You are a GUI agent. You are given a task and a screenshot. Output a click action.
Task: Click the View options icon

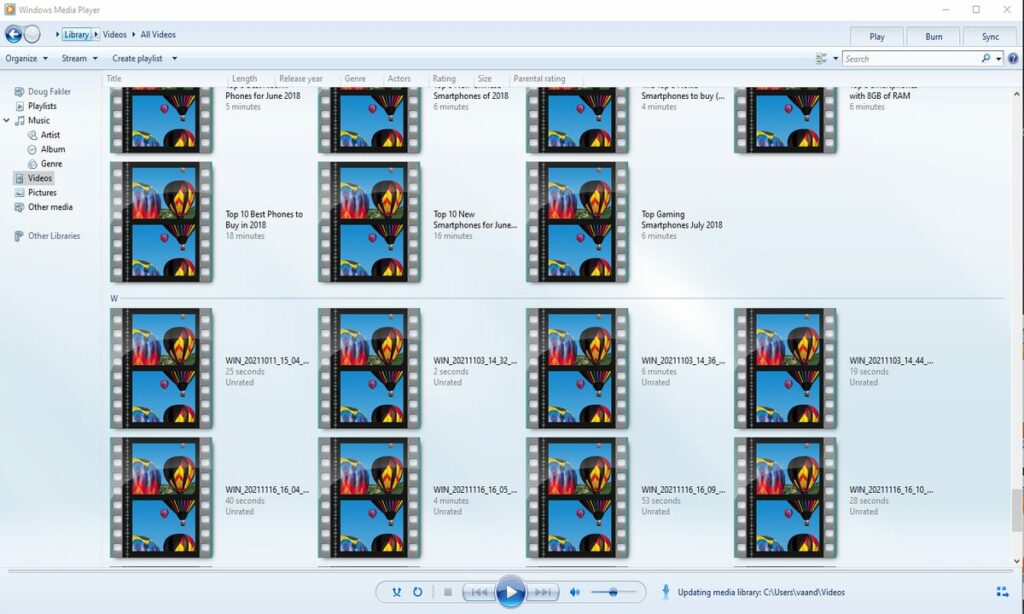(822, 59)
